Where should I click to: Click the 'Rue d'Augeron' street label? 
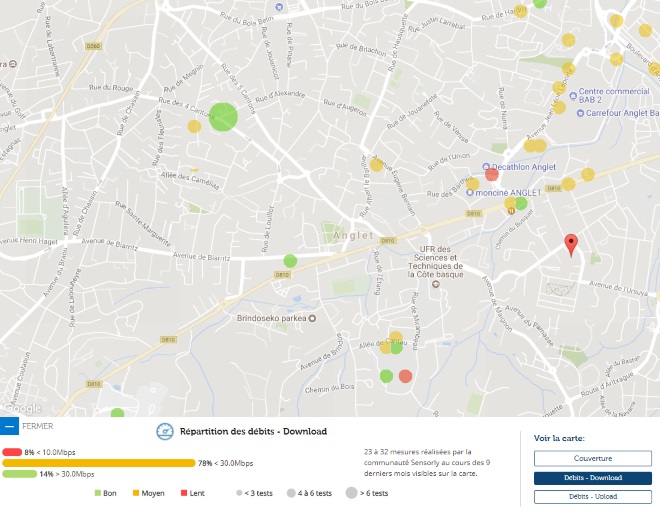(x=345, y=108)
